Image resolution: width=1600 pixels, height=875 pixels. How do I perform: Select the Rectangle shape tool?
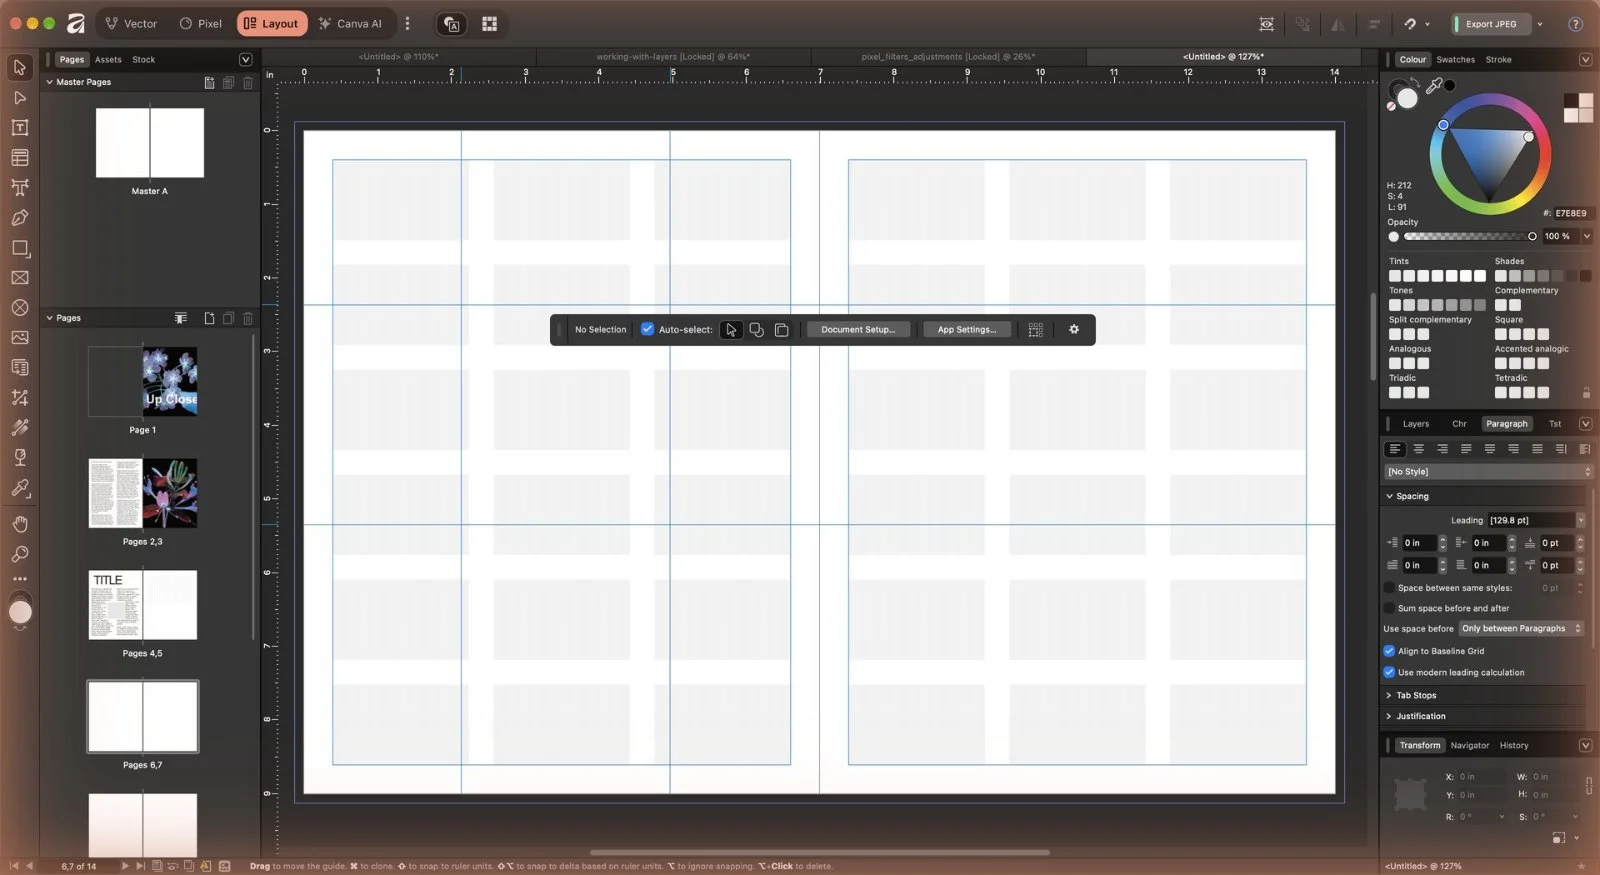(x=19, y=247)
